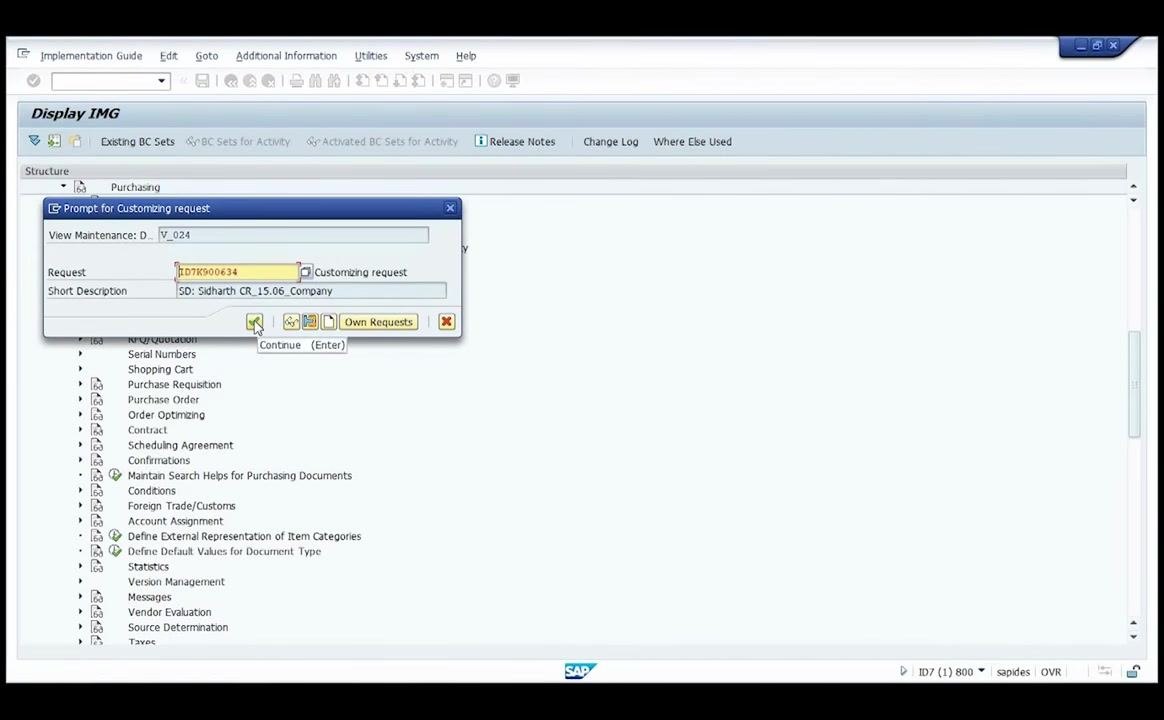Expand the Vendor Evaluation node

point(80,612)
